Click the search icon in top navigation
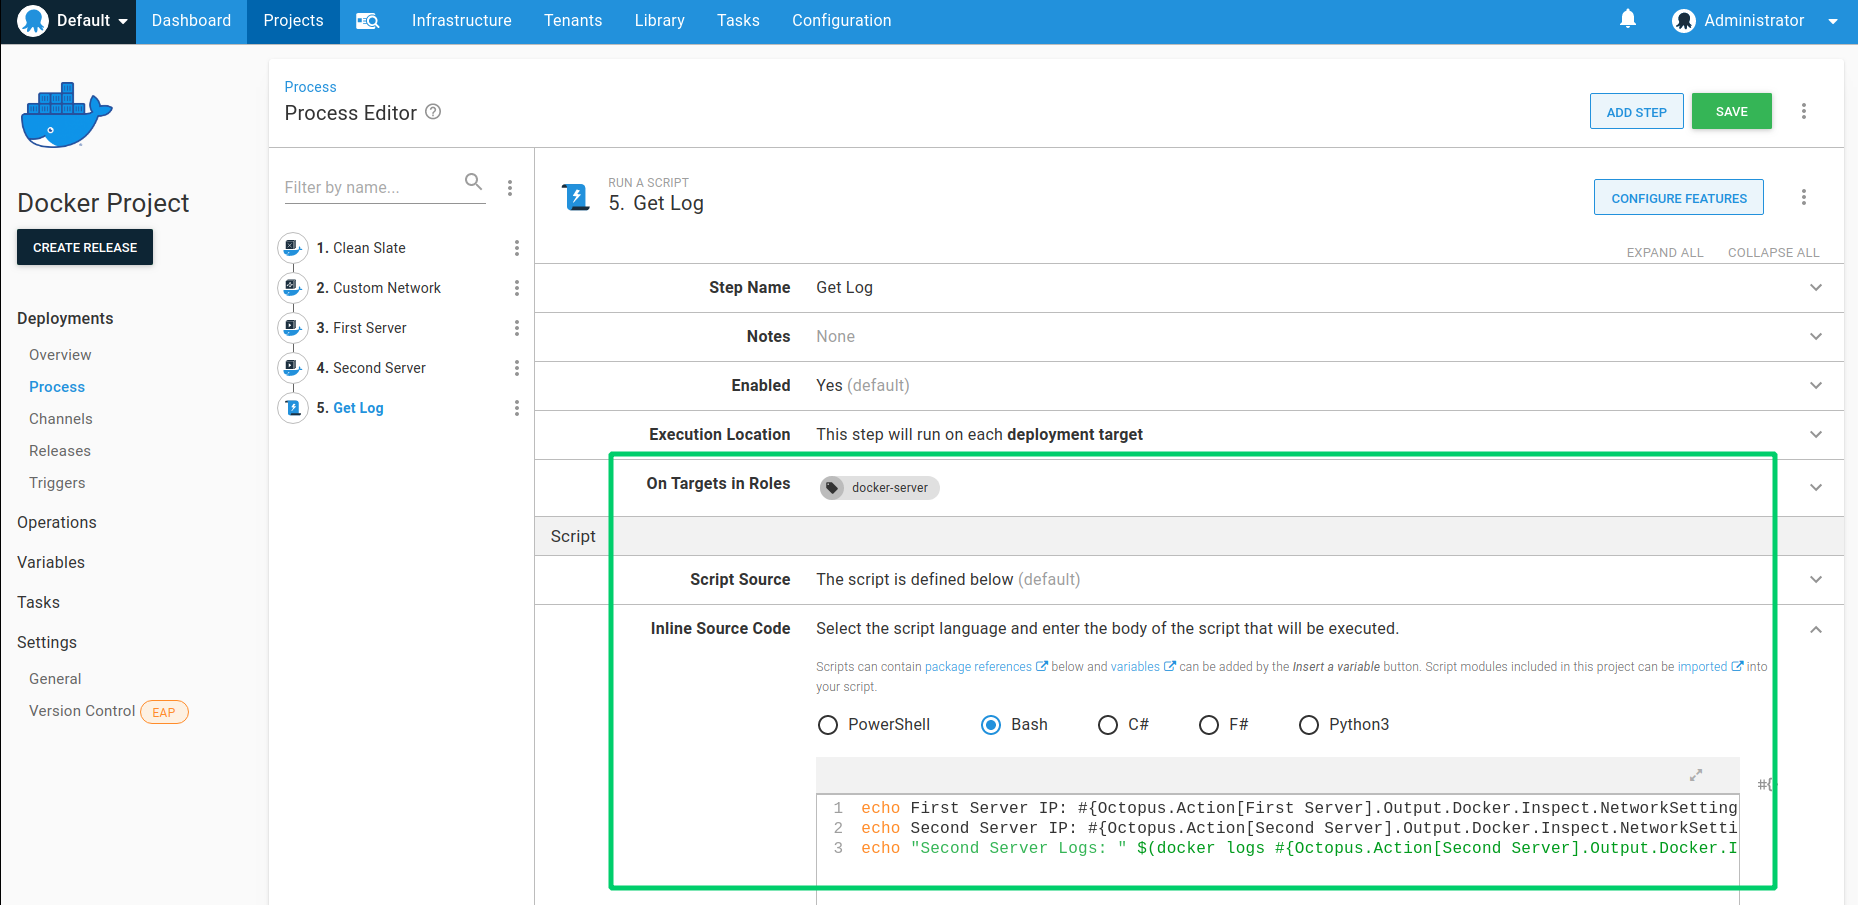This screenshot has height=905, width=1858. click(368, 21)
